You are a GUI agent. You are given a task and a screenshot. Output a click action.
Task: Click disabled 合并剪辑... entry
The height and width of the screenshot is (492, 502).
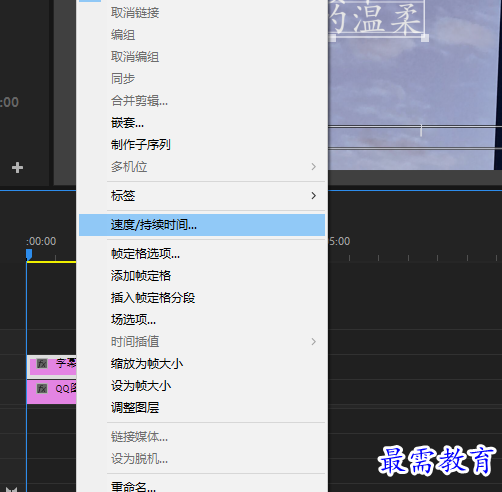pos(202,101)
